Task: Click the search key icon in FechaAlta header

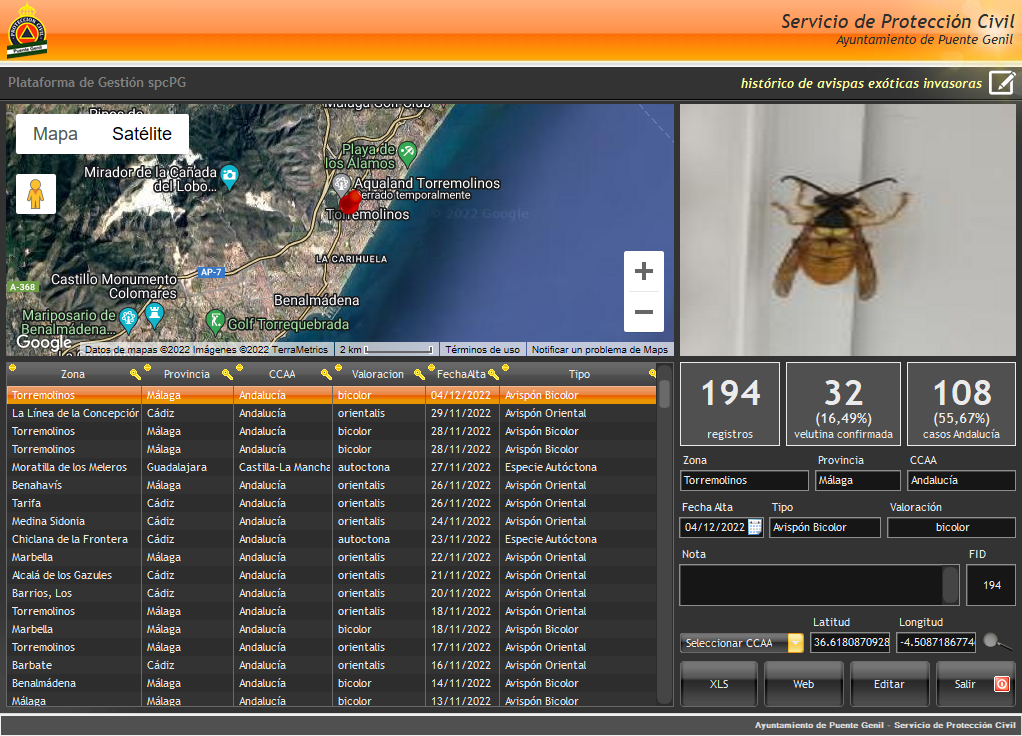Action: click(493, 374)
